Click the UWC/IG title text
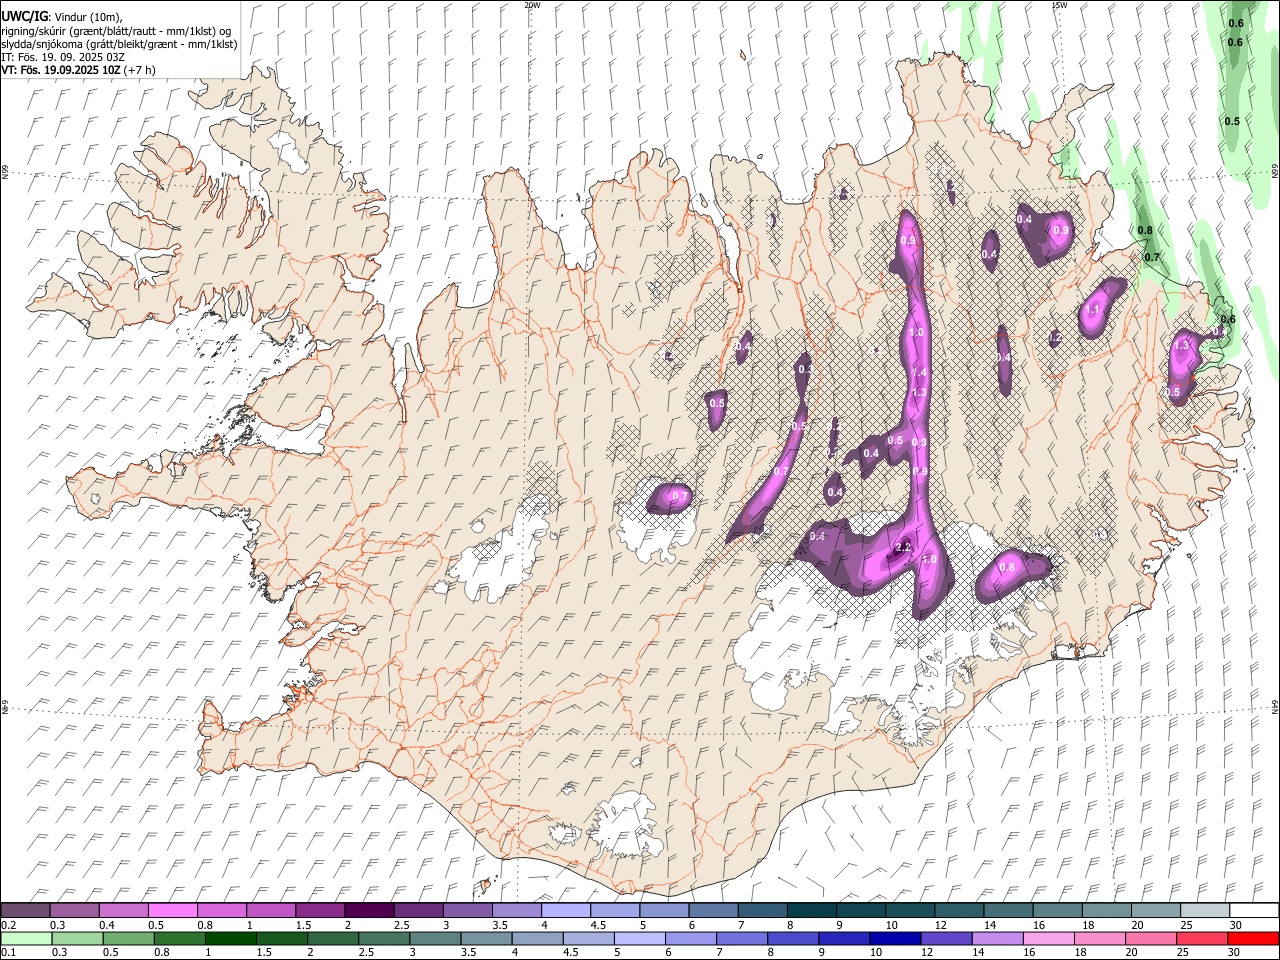This screenshot has width=1280, height=960. pos(23,16)
